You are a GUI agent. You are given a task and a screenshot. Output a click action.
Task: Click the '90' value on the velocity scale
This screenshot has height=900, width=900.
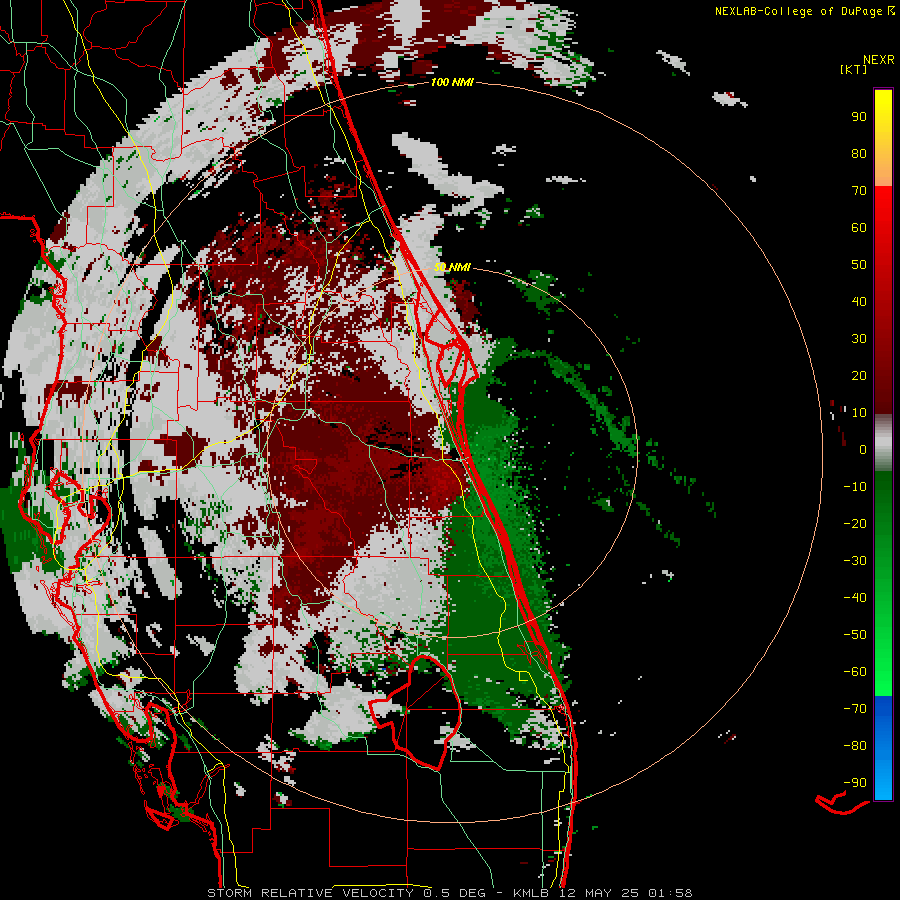click(859, 117)
